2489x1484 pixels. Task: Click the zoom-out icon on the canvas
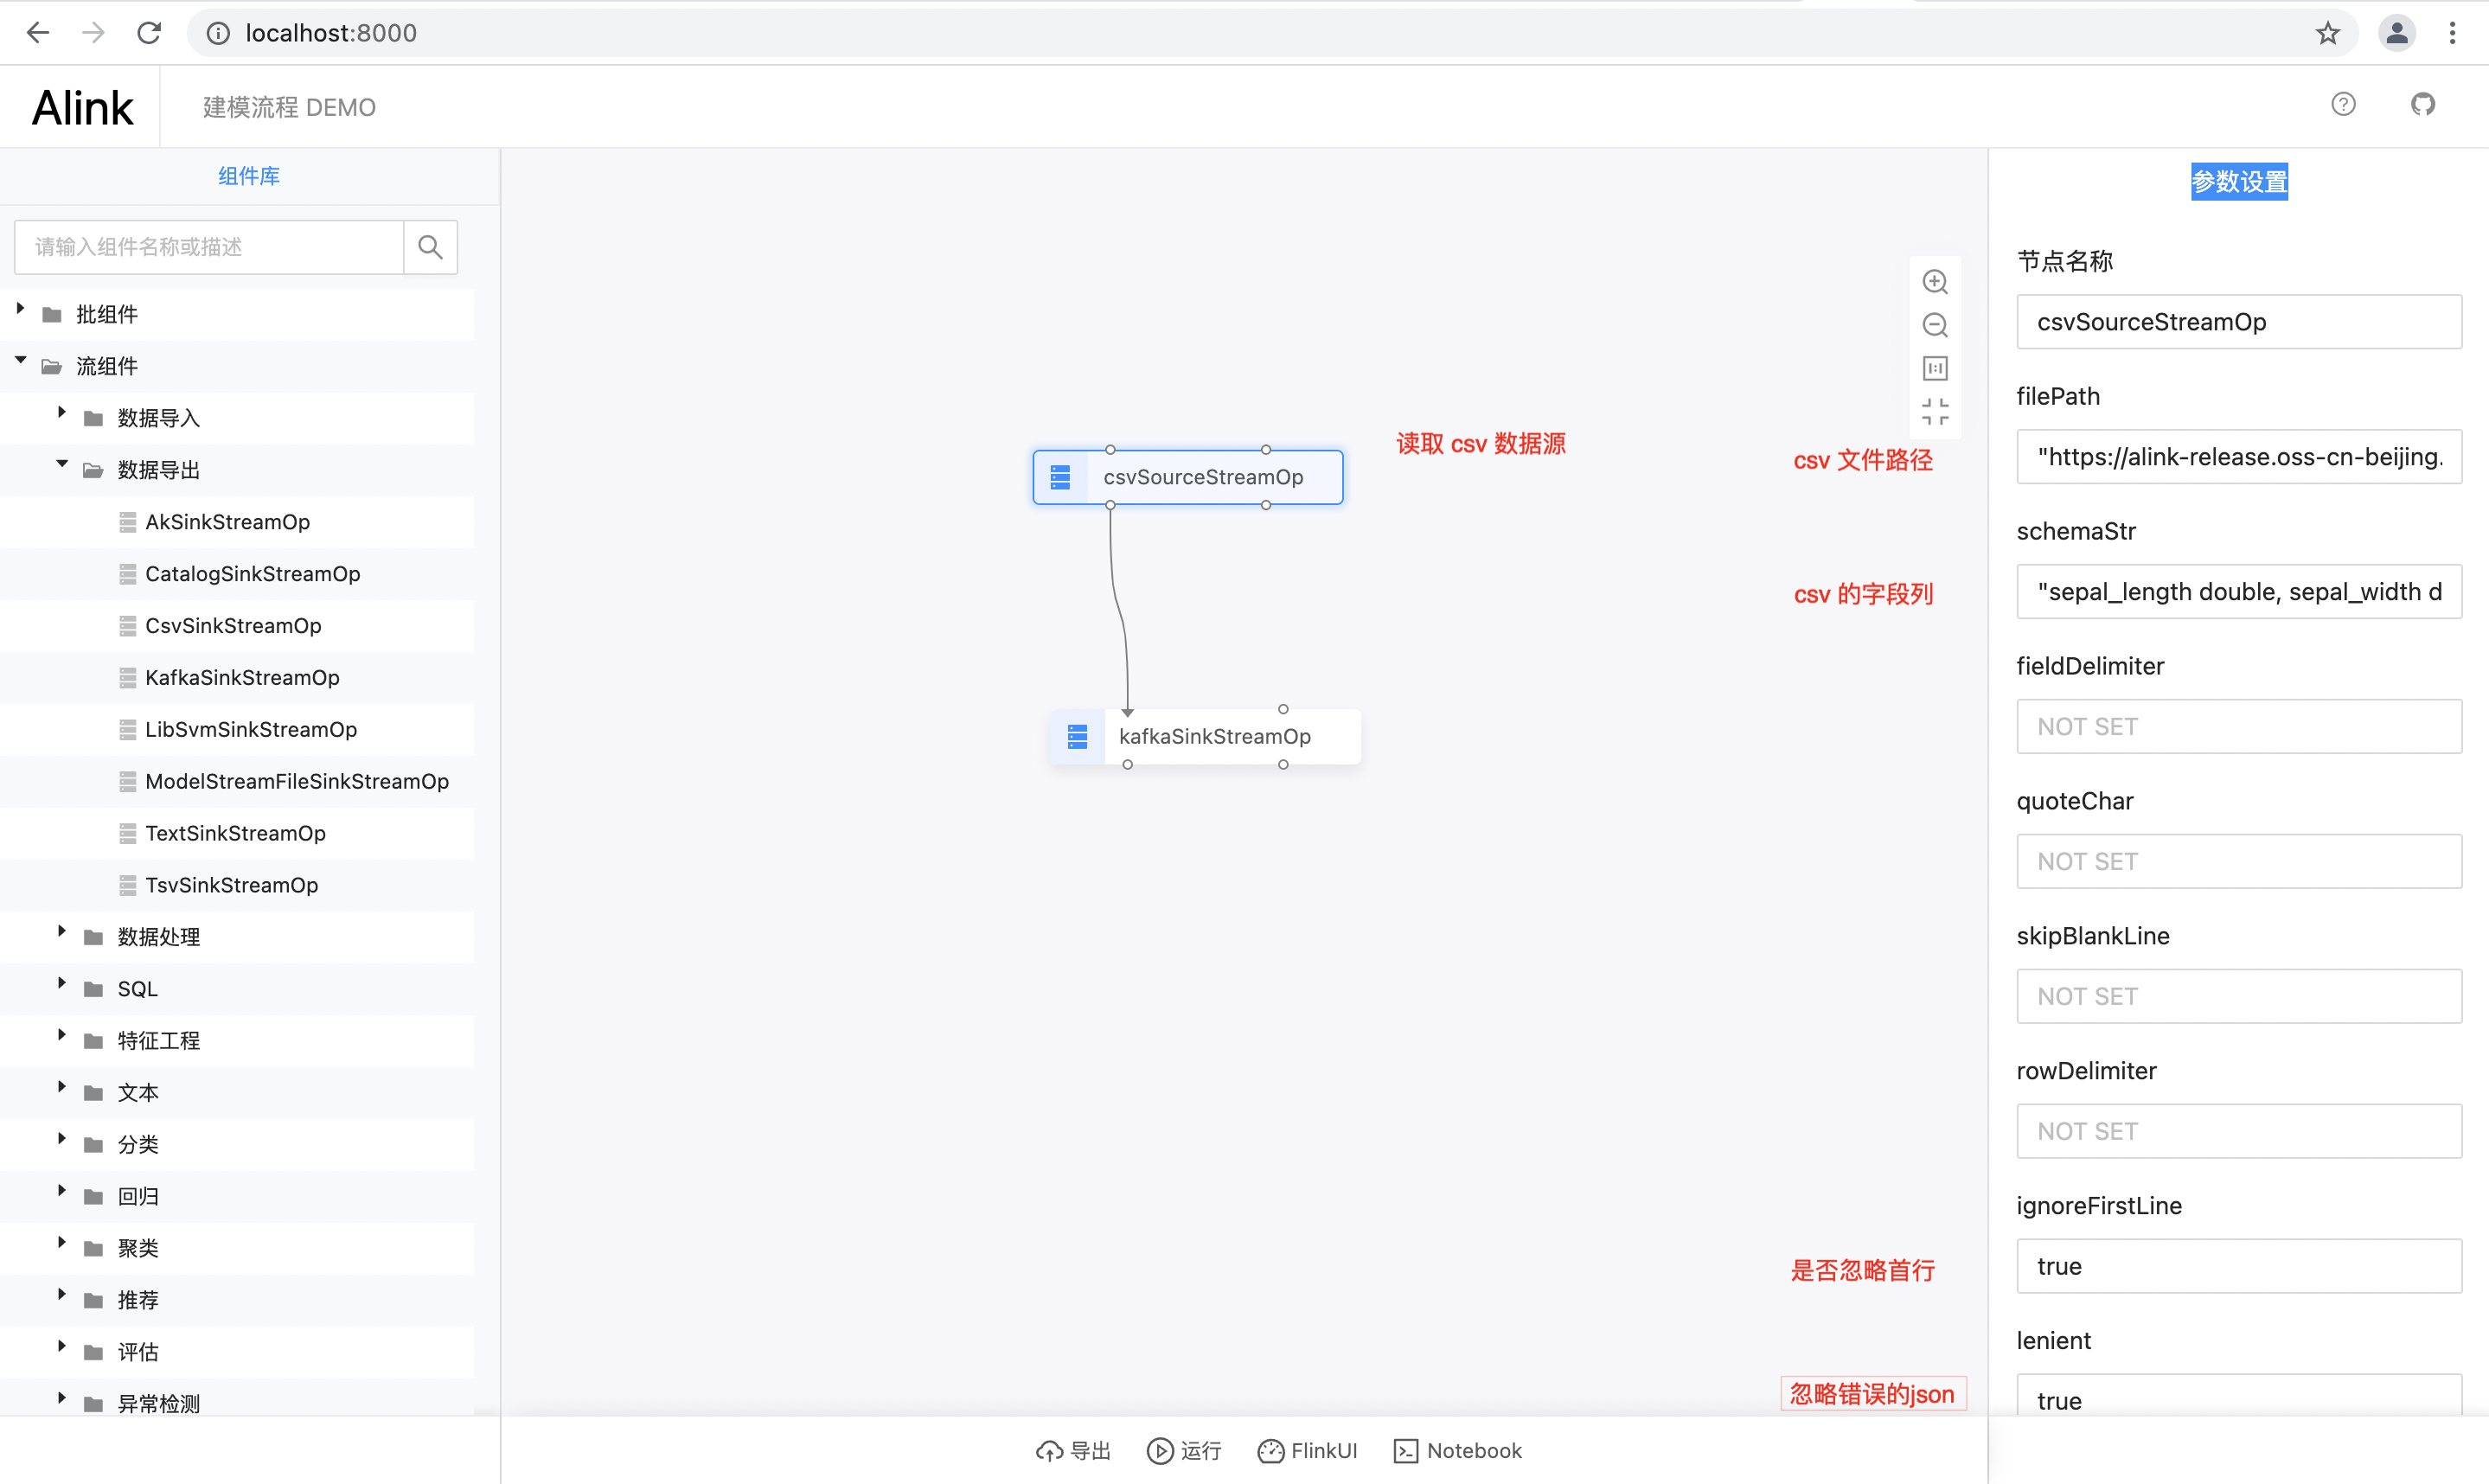tap(1935, 325)
